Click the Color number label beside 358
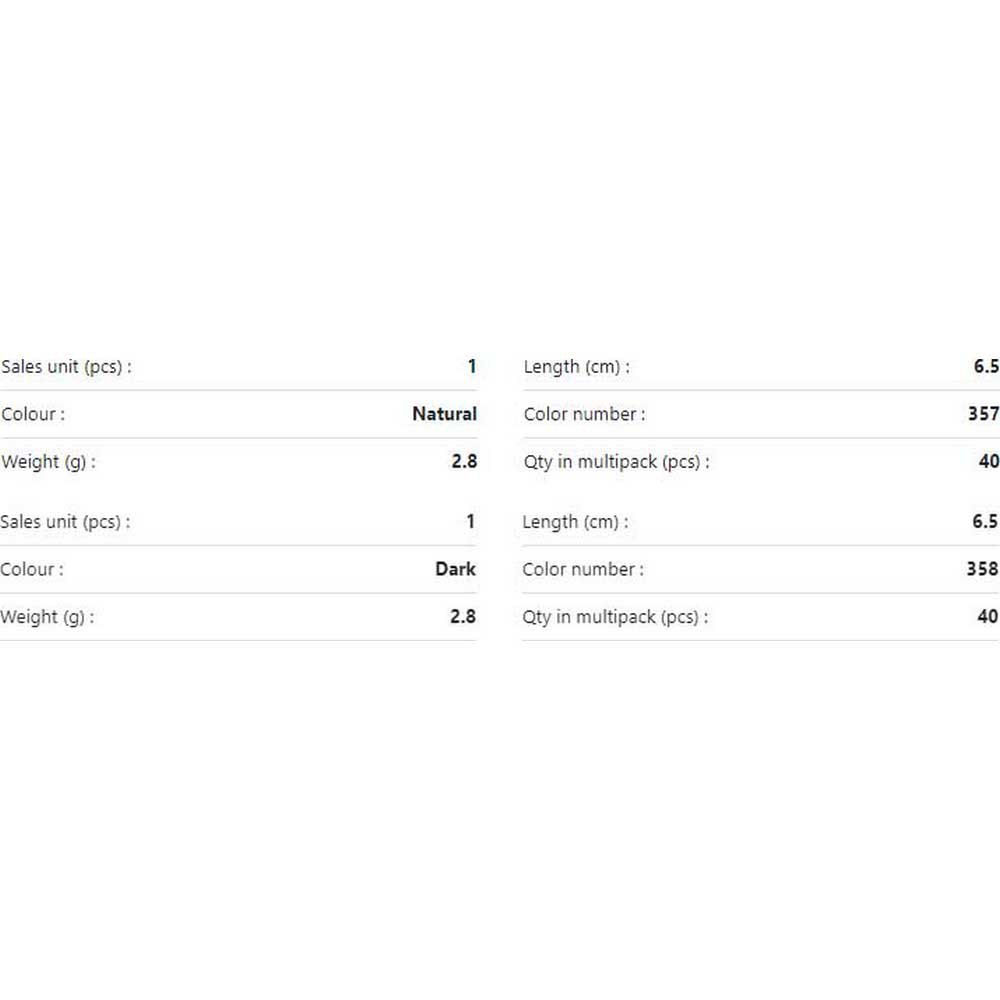Screen dimensions: 1000x1000 coord(584,570)
